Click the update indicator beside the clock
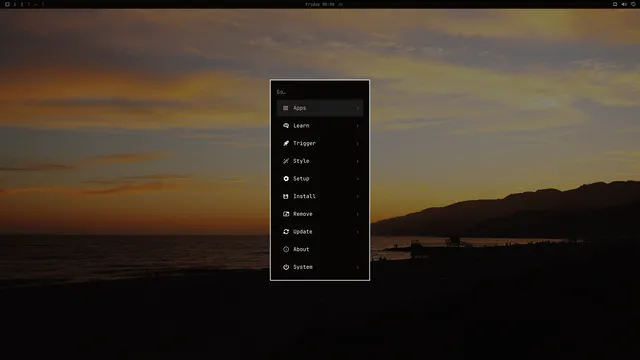Viewport: 640px width, 360px height. point(340,4)
